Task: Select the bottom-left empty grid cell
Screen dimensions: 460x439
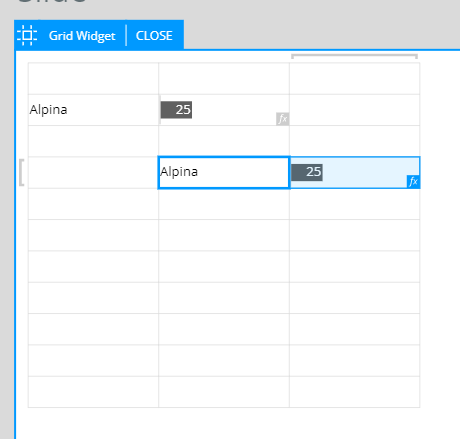Action: 93,392
